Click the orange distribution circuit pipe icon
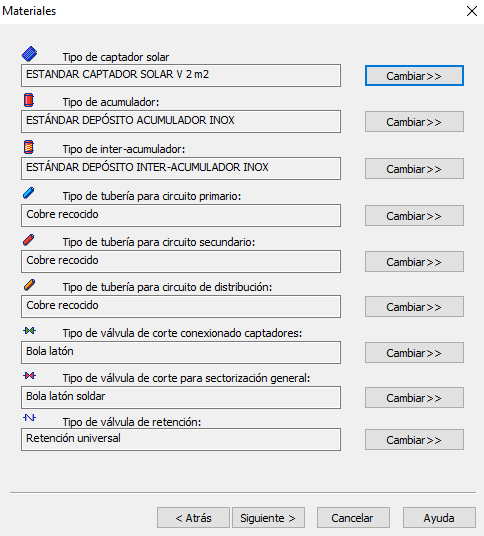 pos(29,285)
